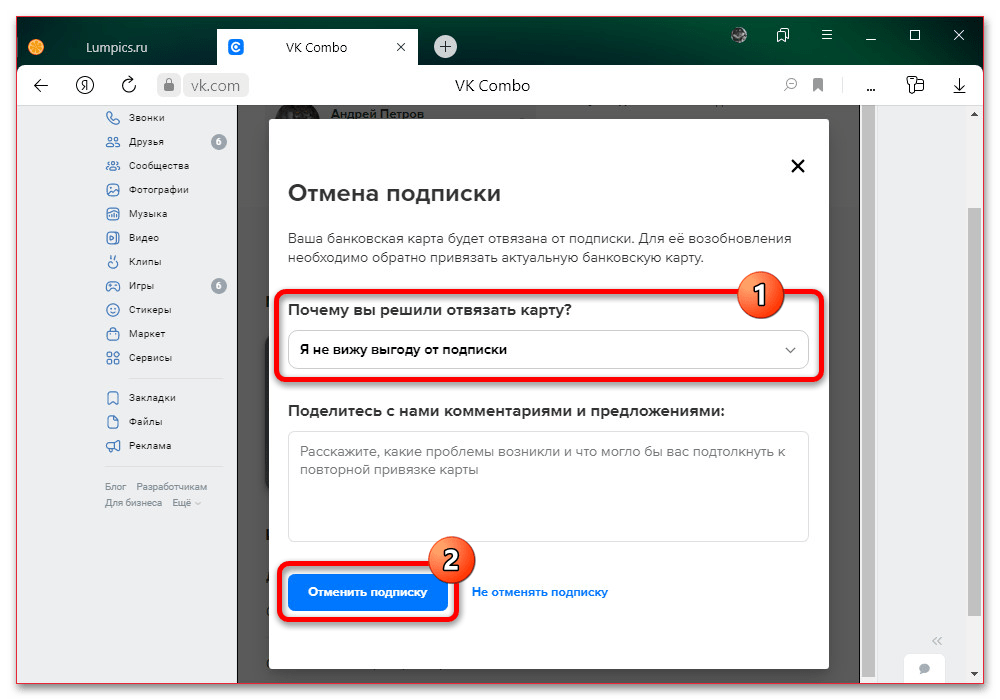Open the VK chat bubble widget
This screenshot has height=700, width=1000.
pos(924,668)
